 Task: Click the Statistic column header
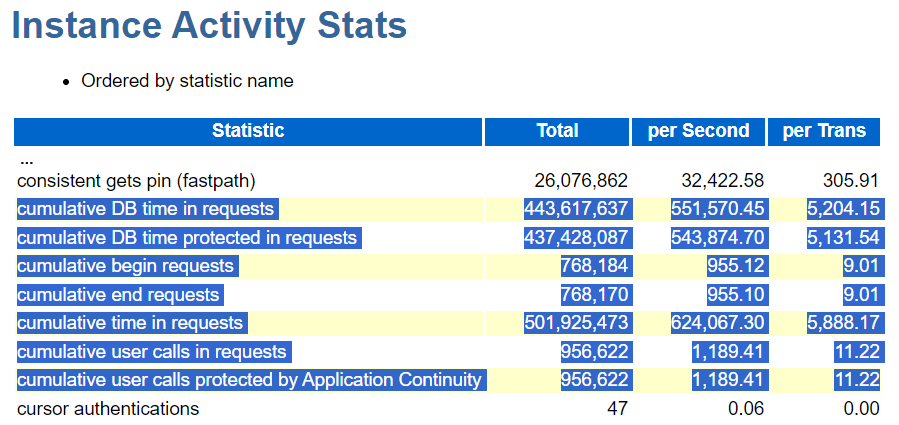point(248,131)
